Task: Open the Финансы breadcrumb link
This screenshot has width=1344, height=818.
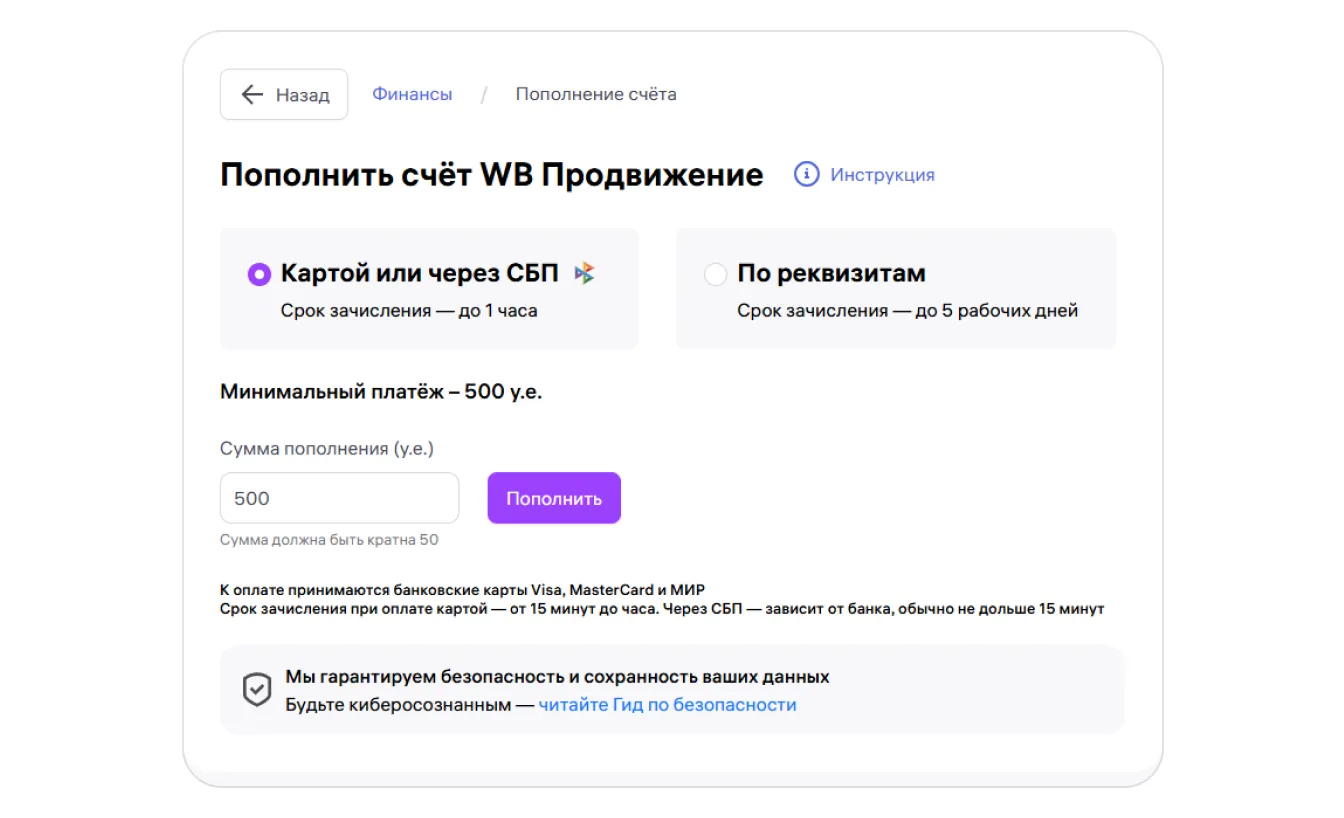Action: [412, 94]
